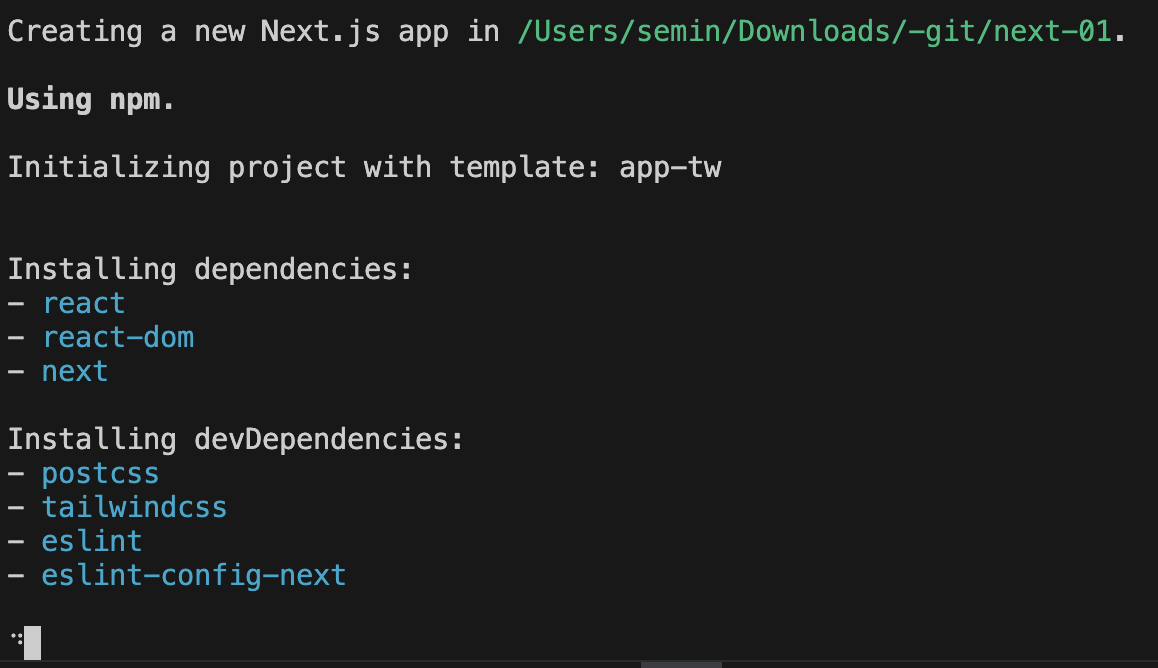Click the 'Installing dependencies:' heading
This screenshot has height=668, width=1158.
click(210, 269)
